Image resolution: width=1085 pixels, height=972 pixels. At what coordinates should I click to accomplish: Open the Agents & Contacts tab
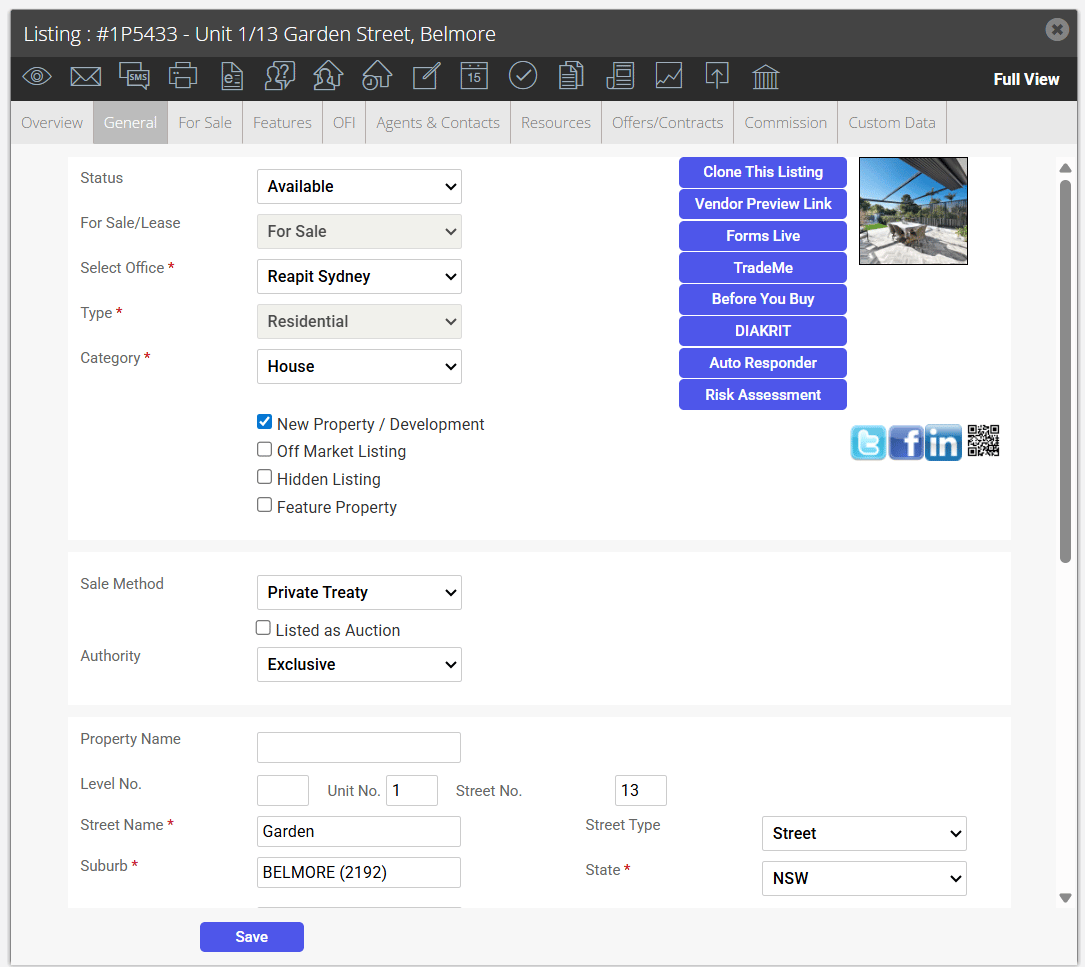point(438,123)
